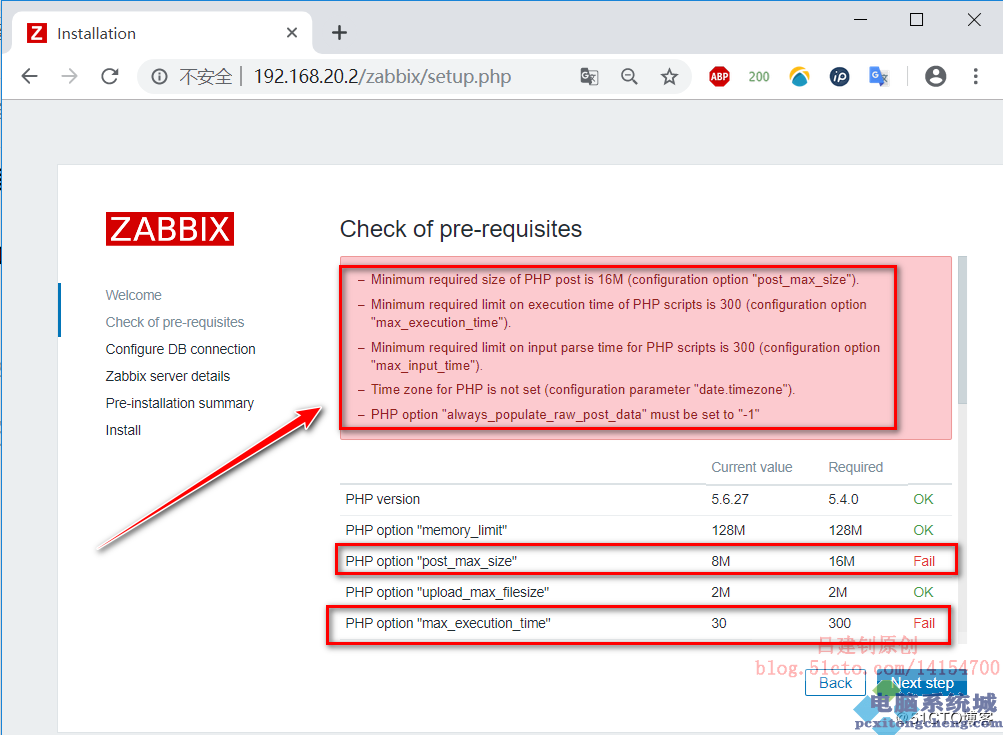
Task: Select the Install step in sidebar
Action: point(123,430)
